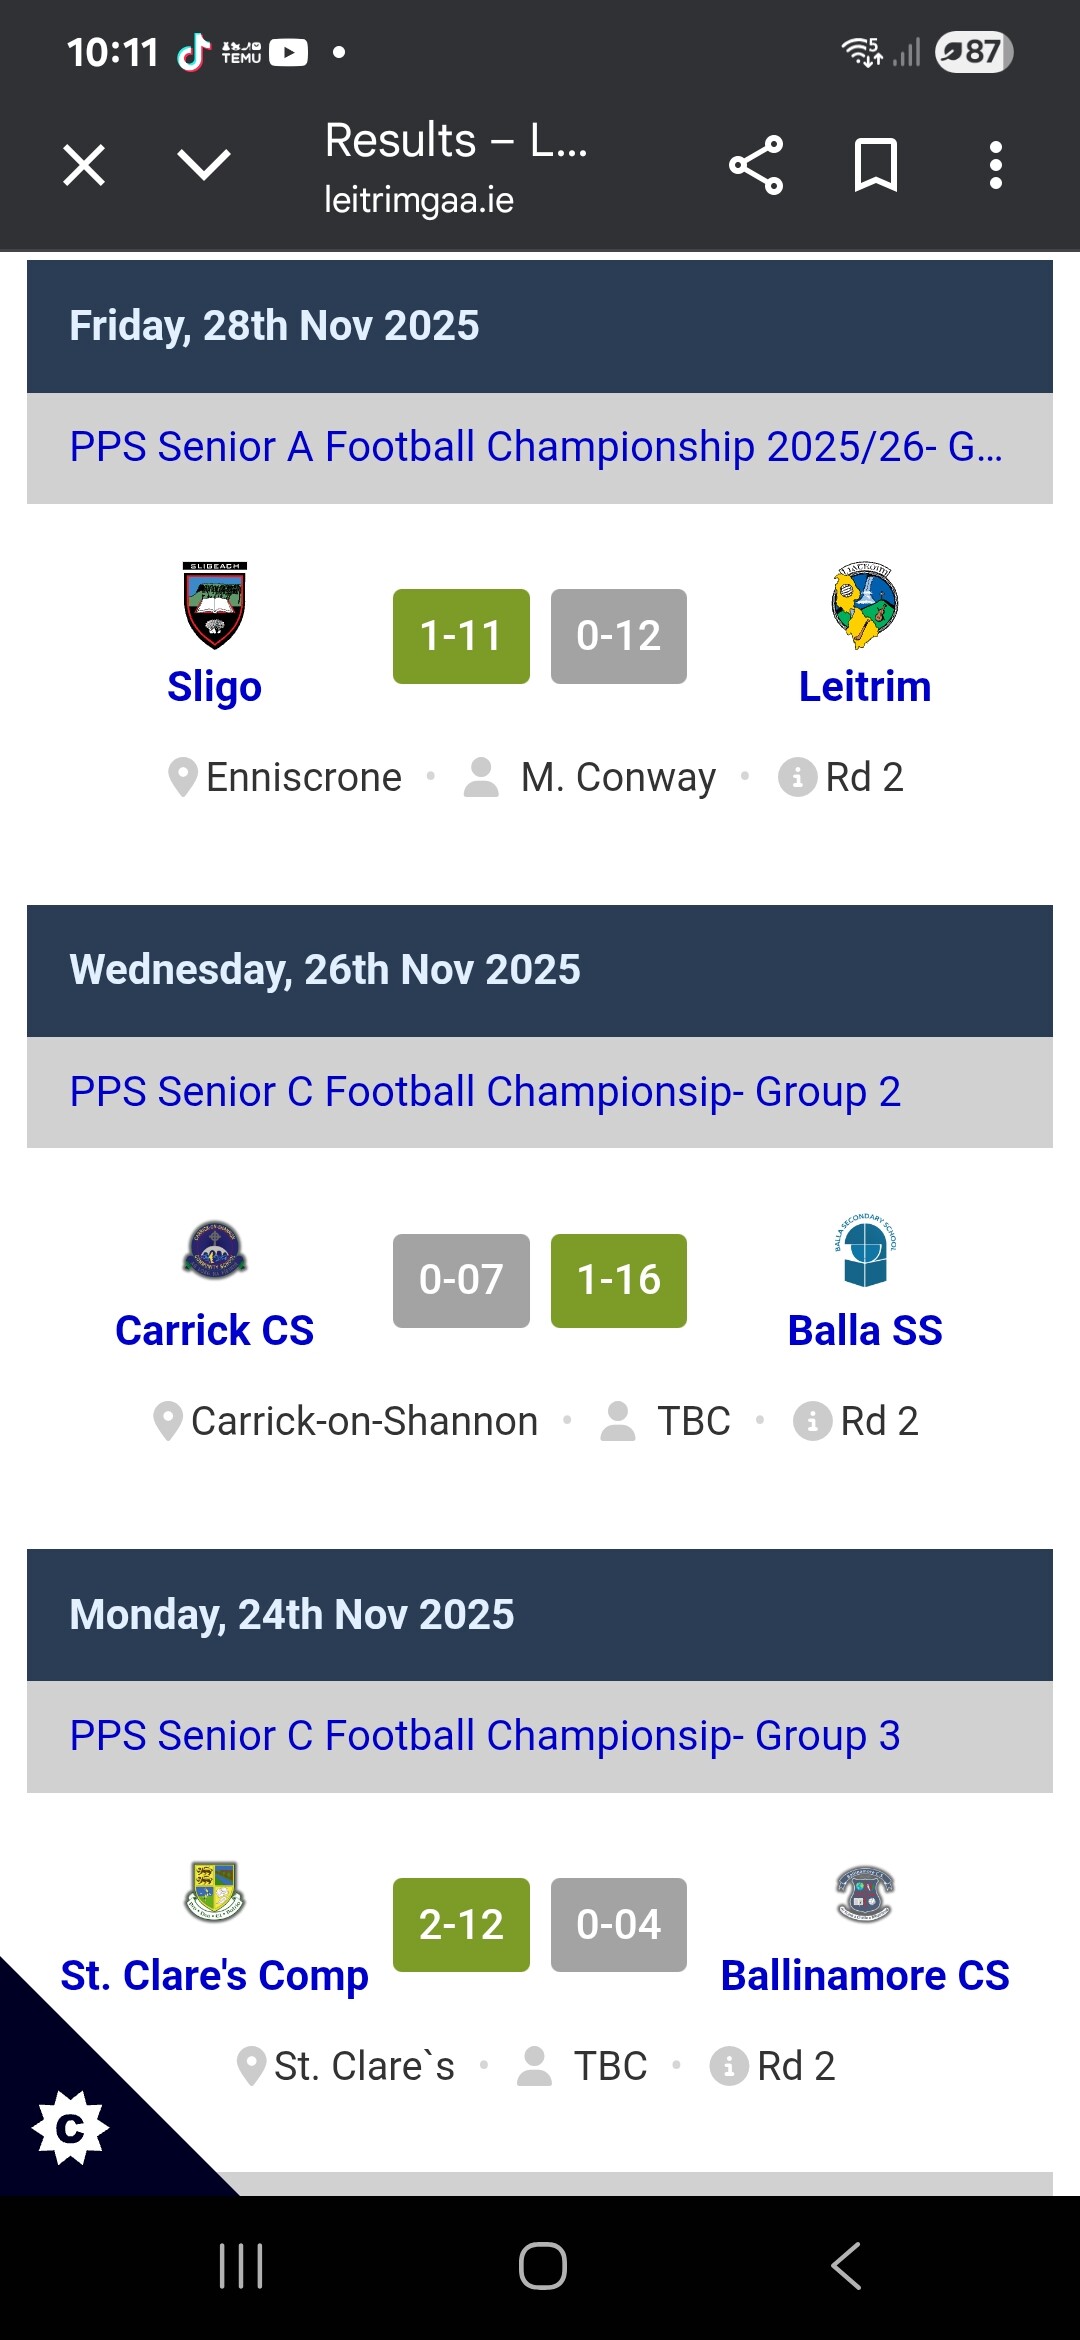
Task: Open the three-dot browser menu
Action: (995, 165)
